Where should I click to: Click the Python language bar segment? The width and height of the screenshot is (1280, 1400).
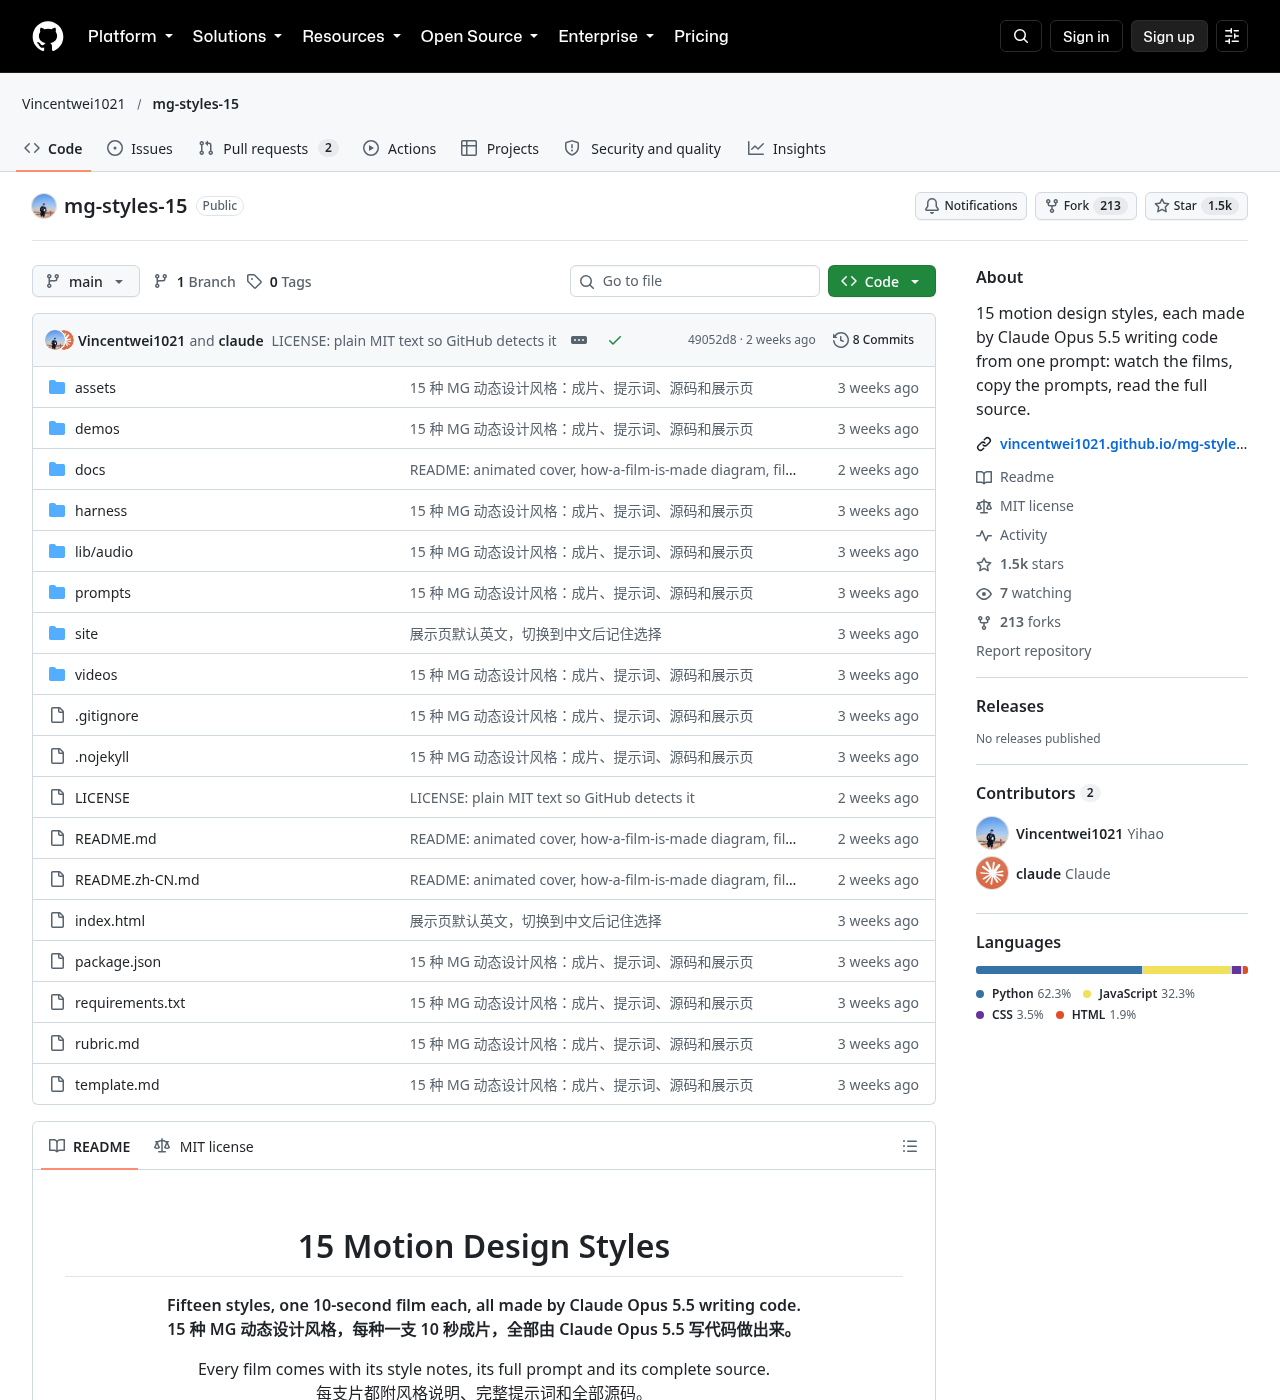[x=1059, y=970]
